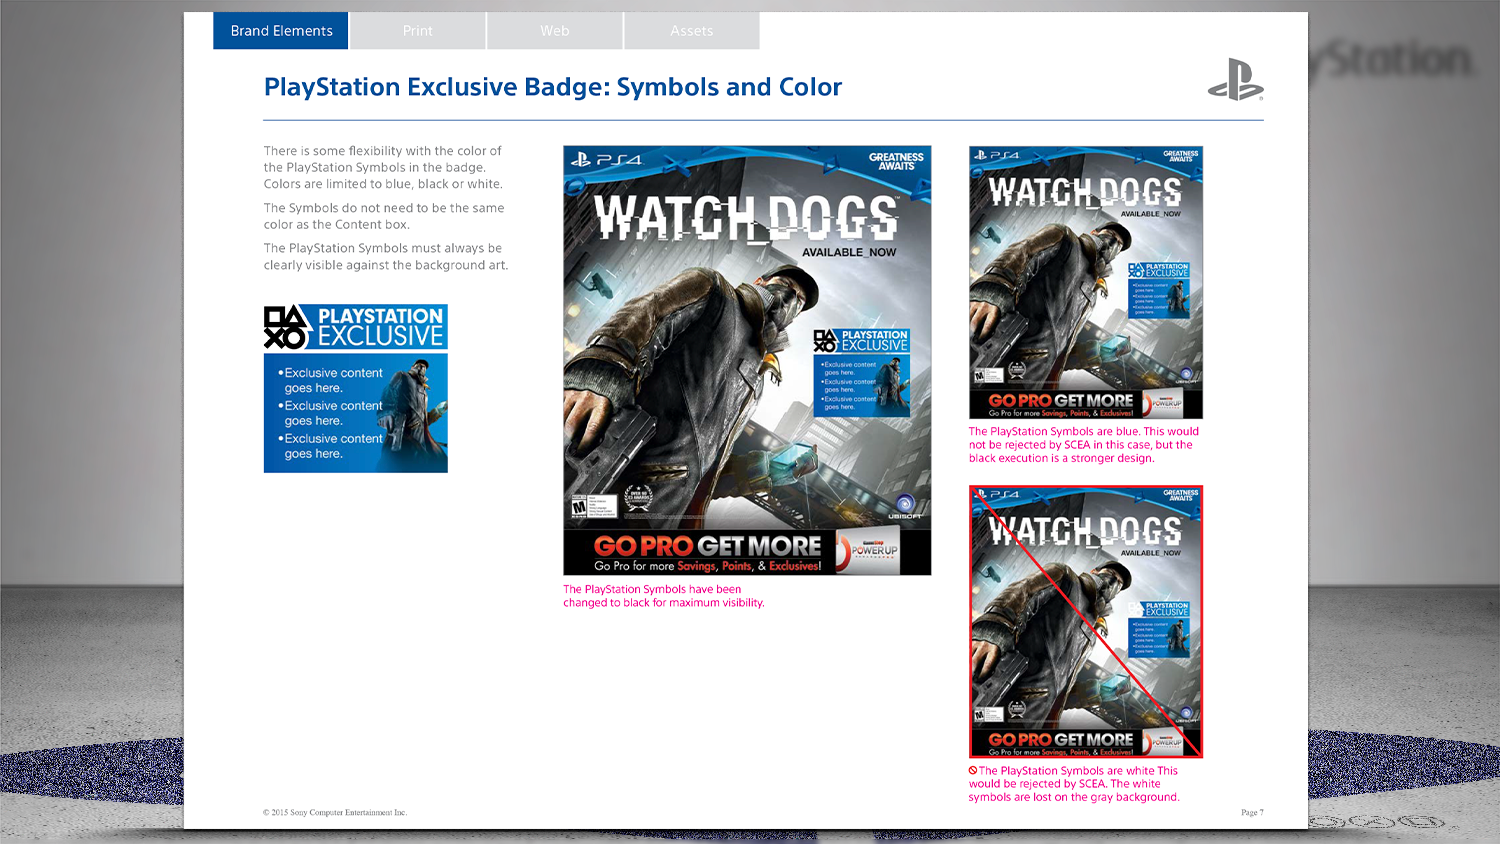Click the PlayStation Exclusive badge on blue-symbols poster
Viewport: 1500px width, 844px height.
point(1159,291)
